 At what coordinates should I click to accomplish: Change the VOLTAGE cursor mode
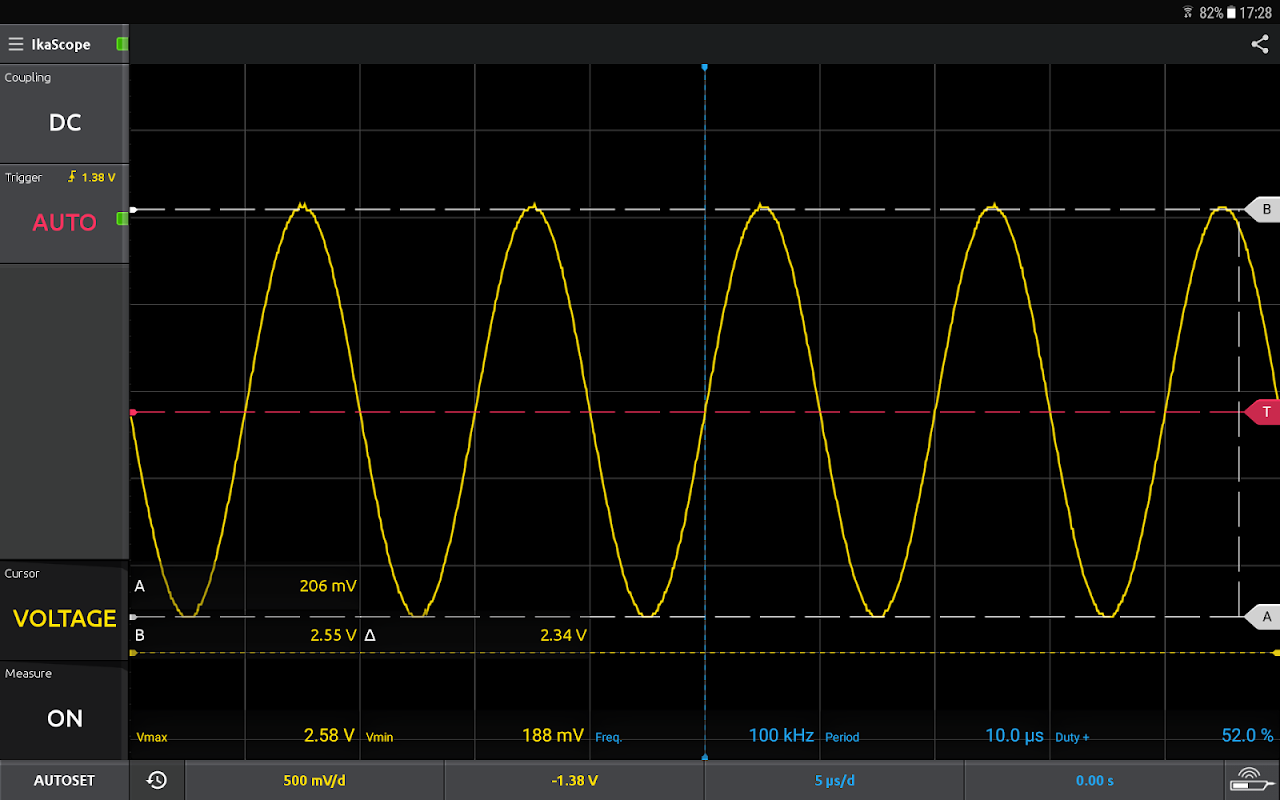[x=65, y=610]
